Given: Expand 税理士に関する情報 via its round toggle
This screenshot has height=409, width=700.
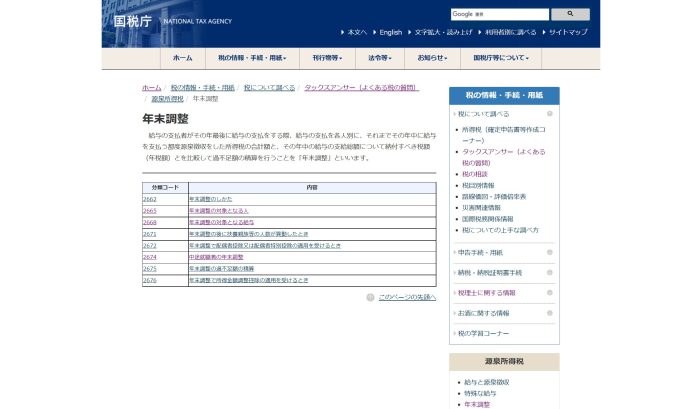Looking at the screenshot, I should (x=550, y=293).
